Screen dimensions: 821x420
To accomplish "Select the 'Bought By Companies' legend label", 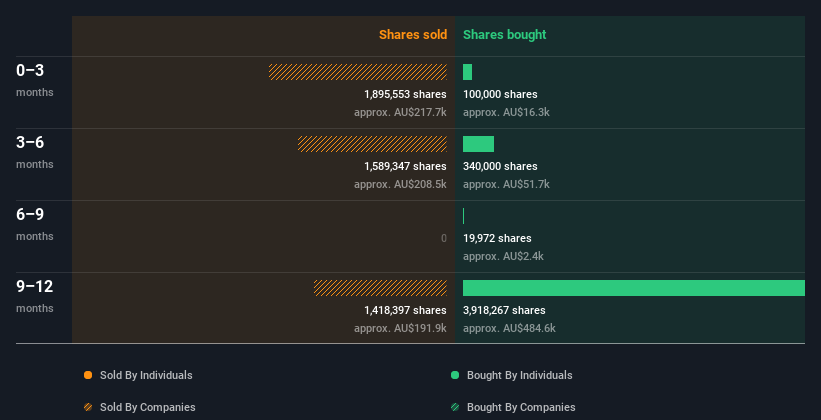I will click(x=521, y=407).
